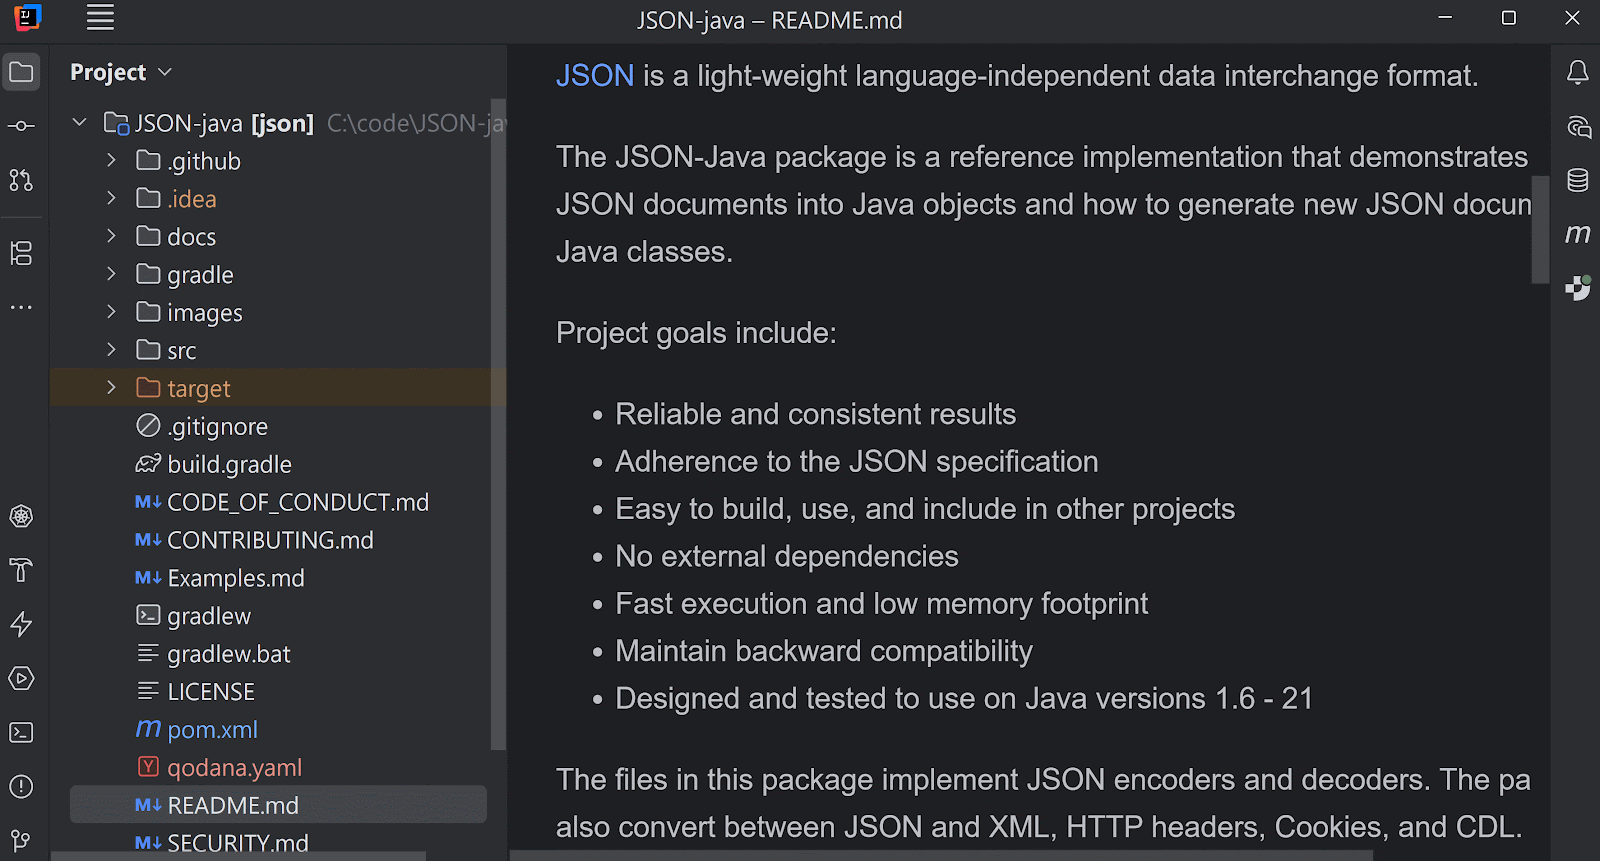Click 'No external dependencies' bullet text

tap(787, 556)
